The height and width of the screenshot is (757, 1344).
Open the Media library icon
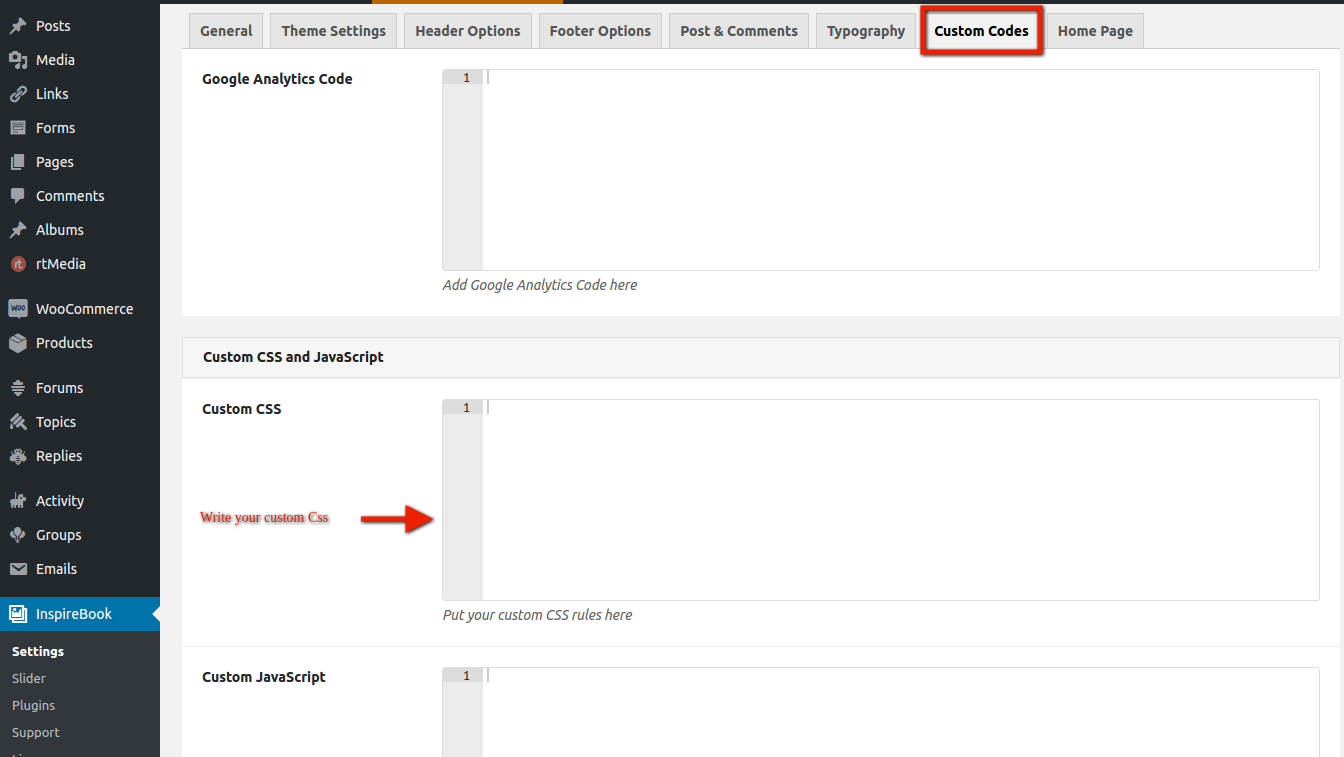point(18,60)
